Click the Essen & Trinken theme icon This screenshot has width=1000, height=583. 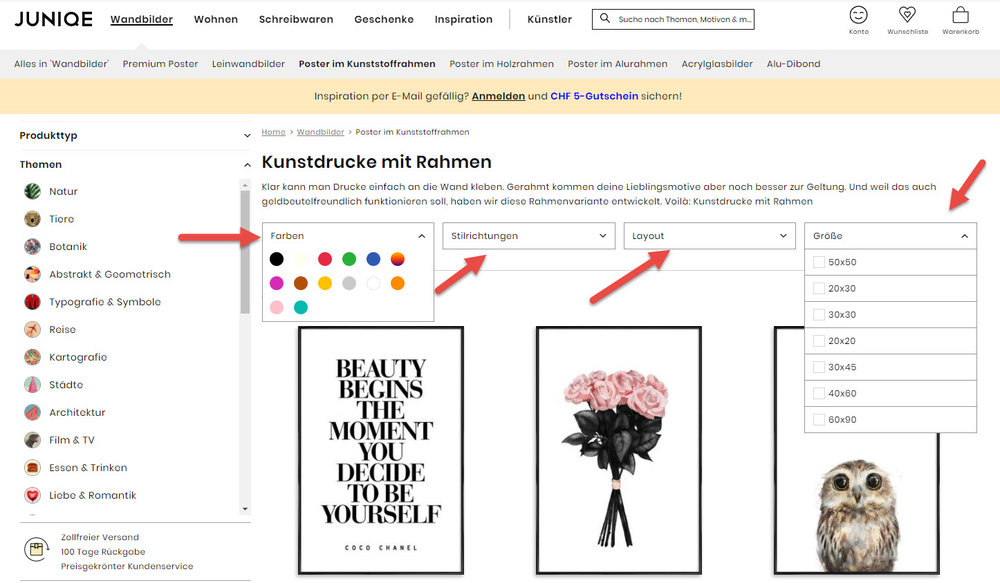click(33, 468)
